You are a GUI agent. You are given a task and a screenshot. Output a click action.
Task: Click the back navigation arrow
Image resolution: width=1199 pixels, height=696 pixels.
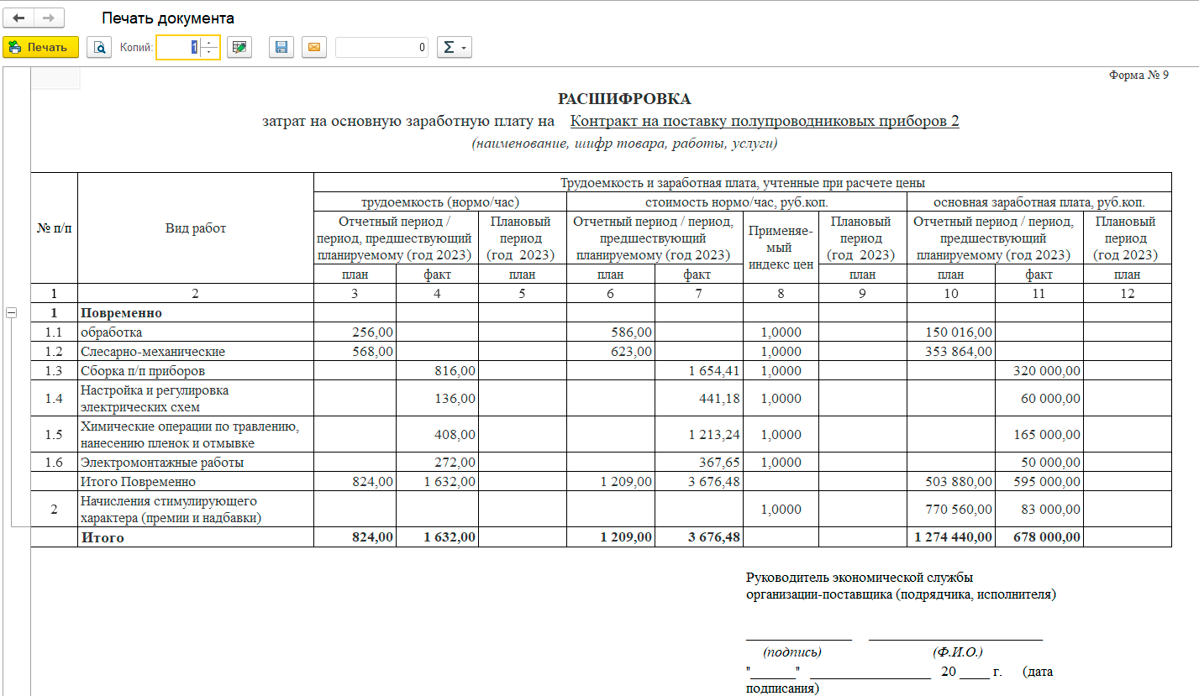tap(19, 19)
